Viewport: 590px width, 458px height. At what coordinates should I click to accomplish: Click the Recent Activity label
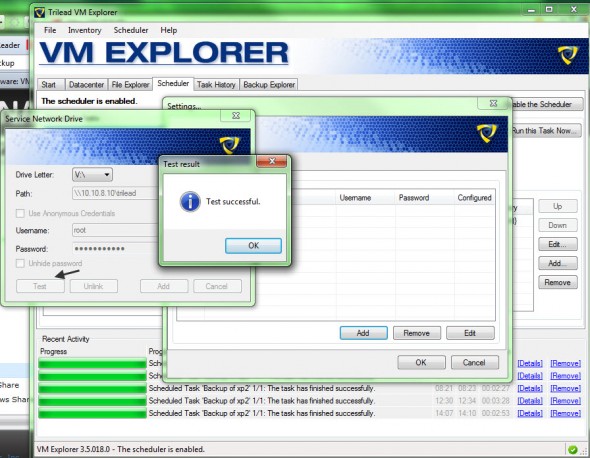(66, 339)
